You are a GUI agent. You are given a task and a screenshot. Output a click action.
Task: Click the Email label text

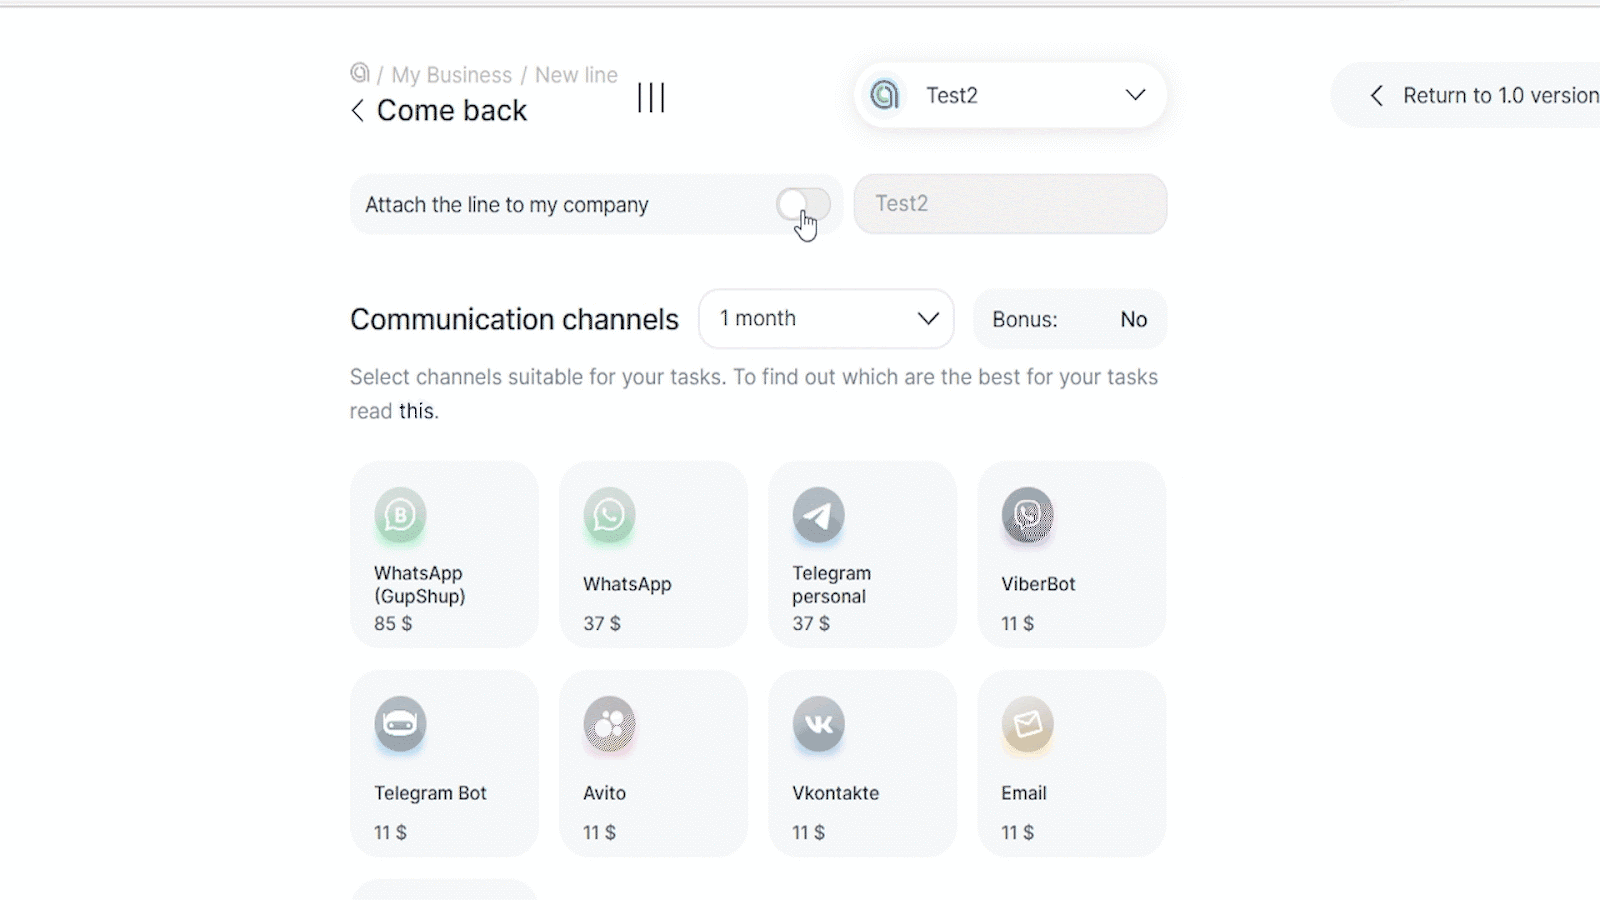pos(1024,793)
